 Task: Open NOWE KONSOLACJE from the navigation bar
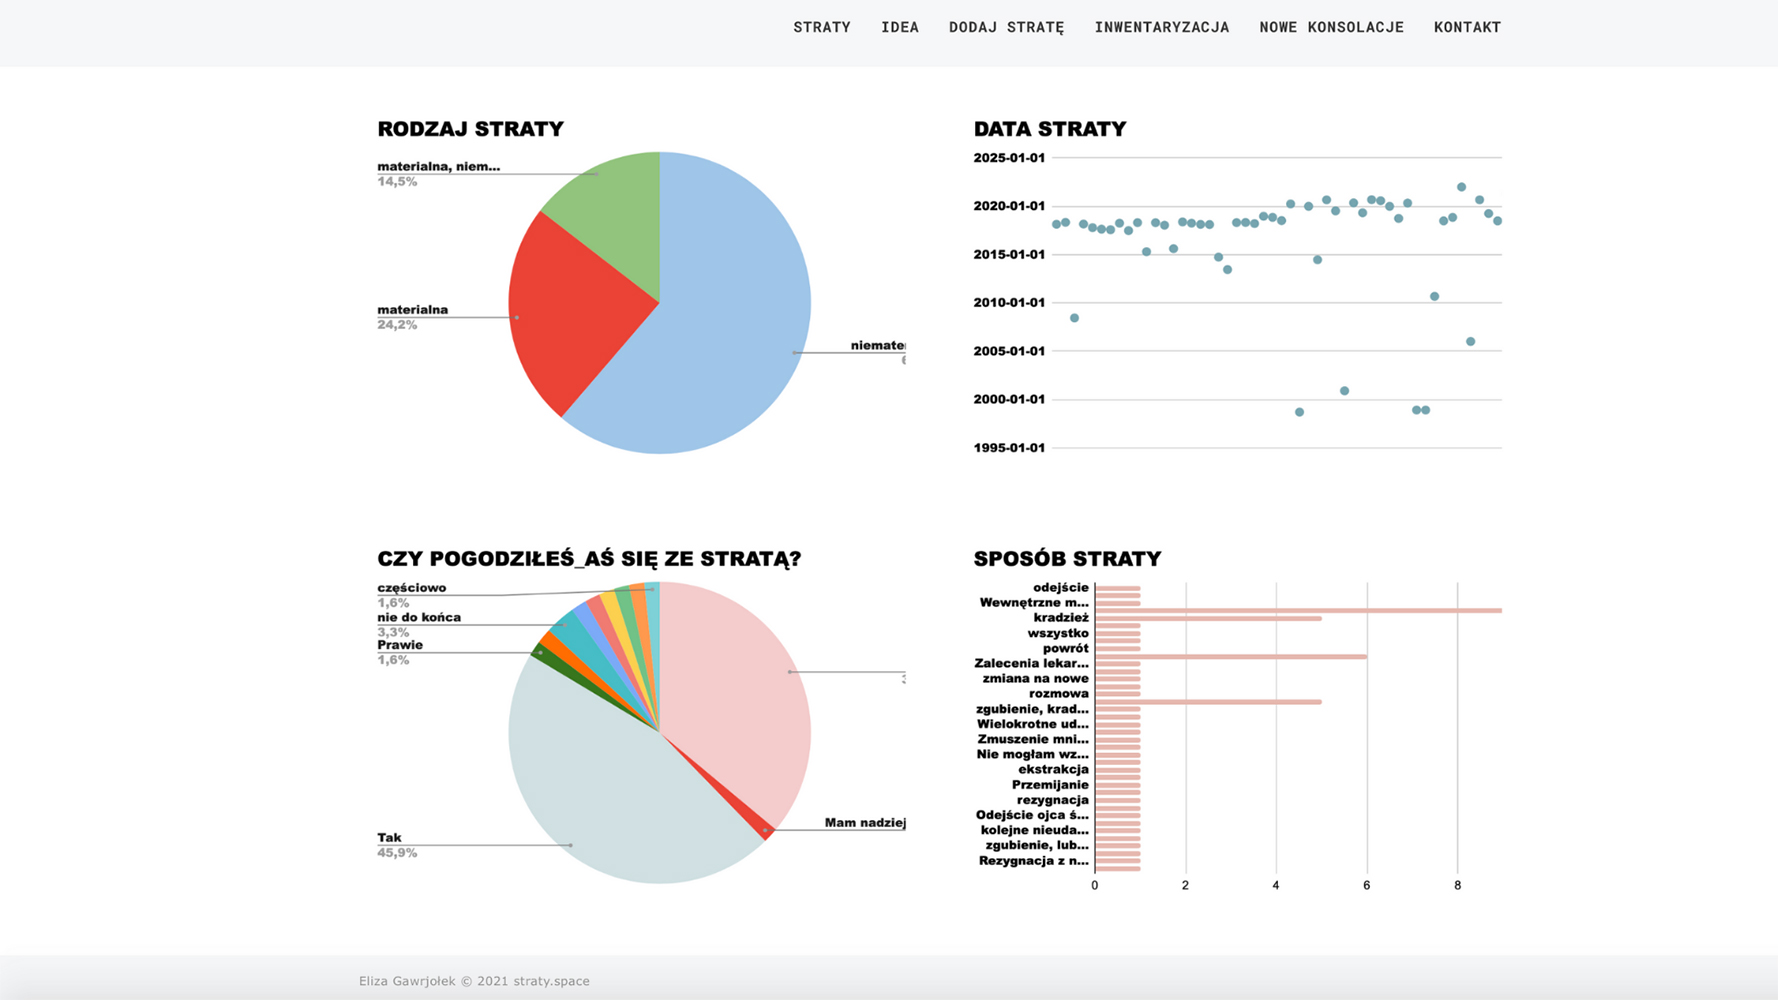pyautogui.click(x=1331, y=27)
